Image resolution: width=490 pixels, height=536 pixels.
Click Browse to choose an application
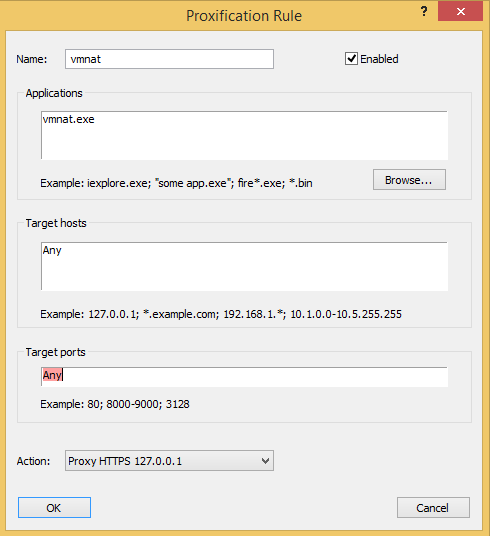[x=409, y=179]
